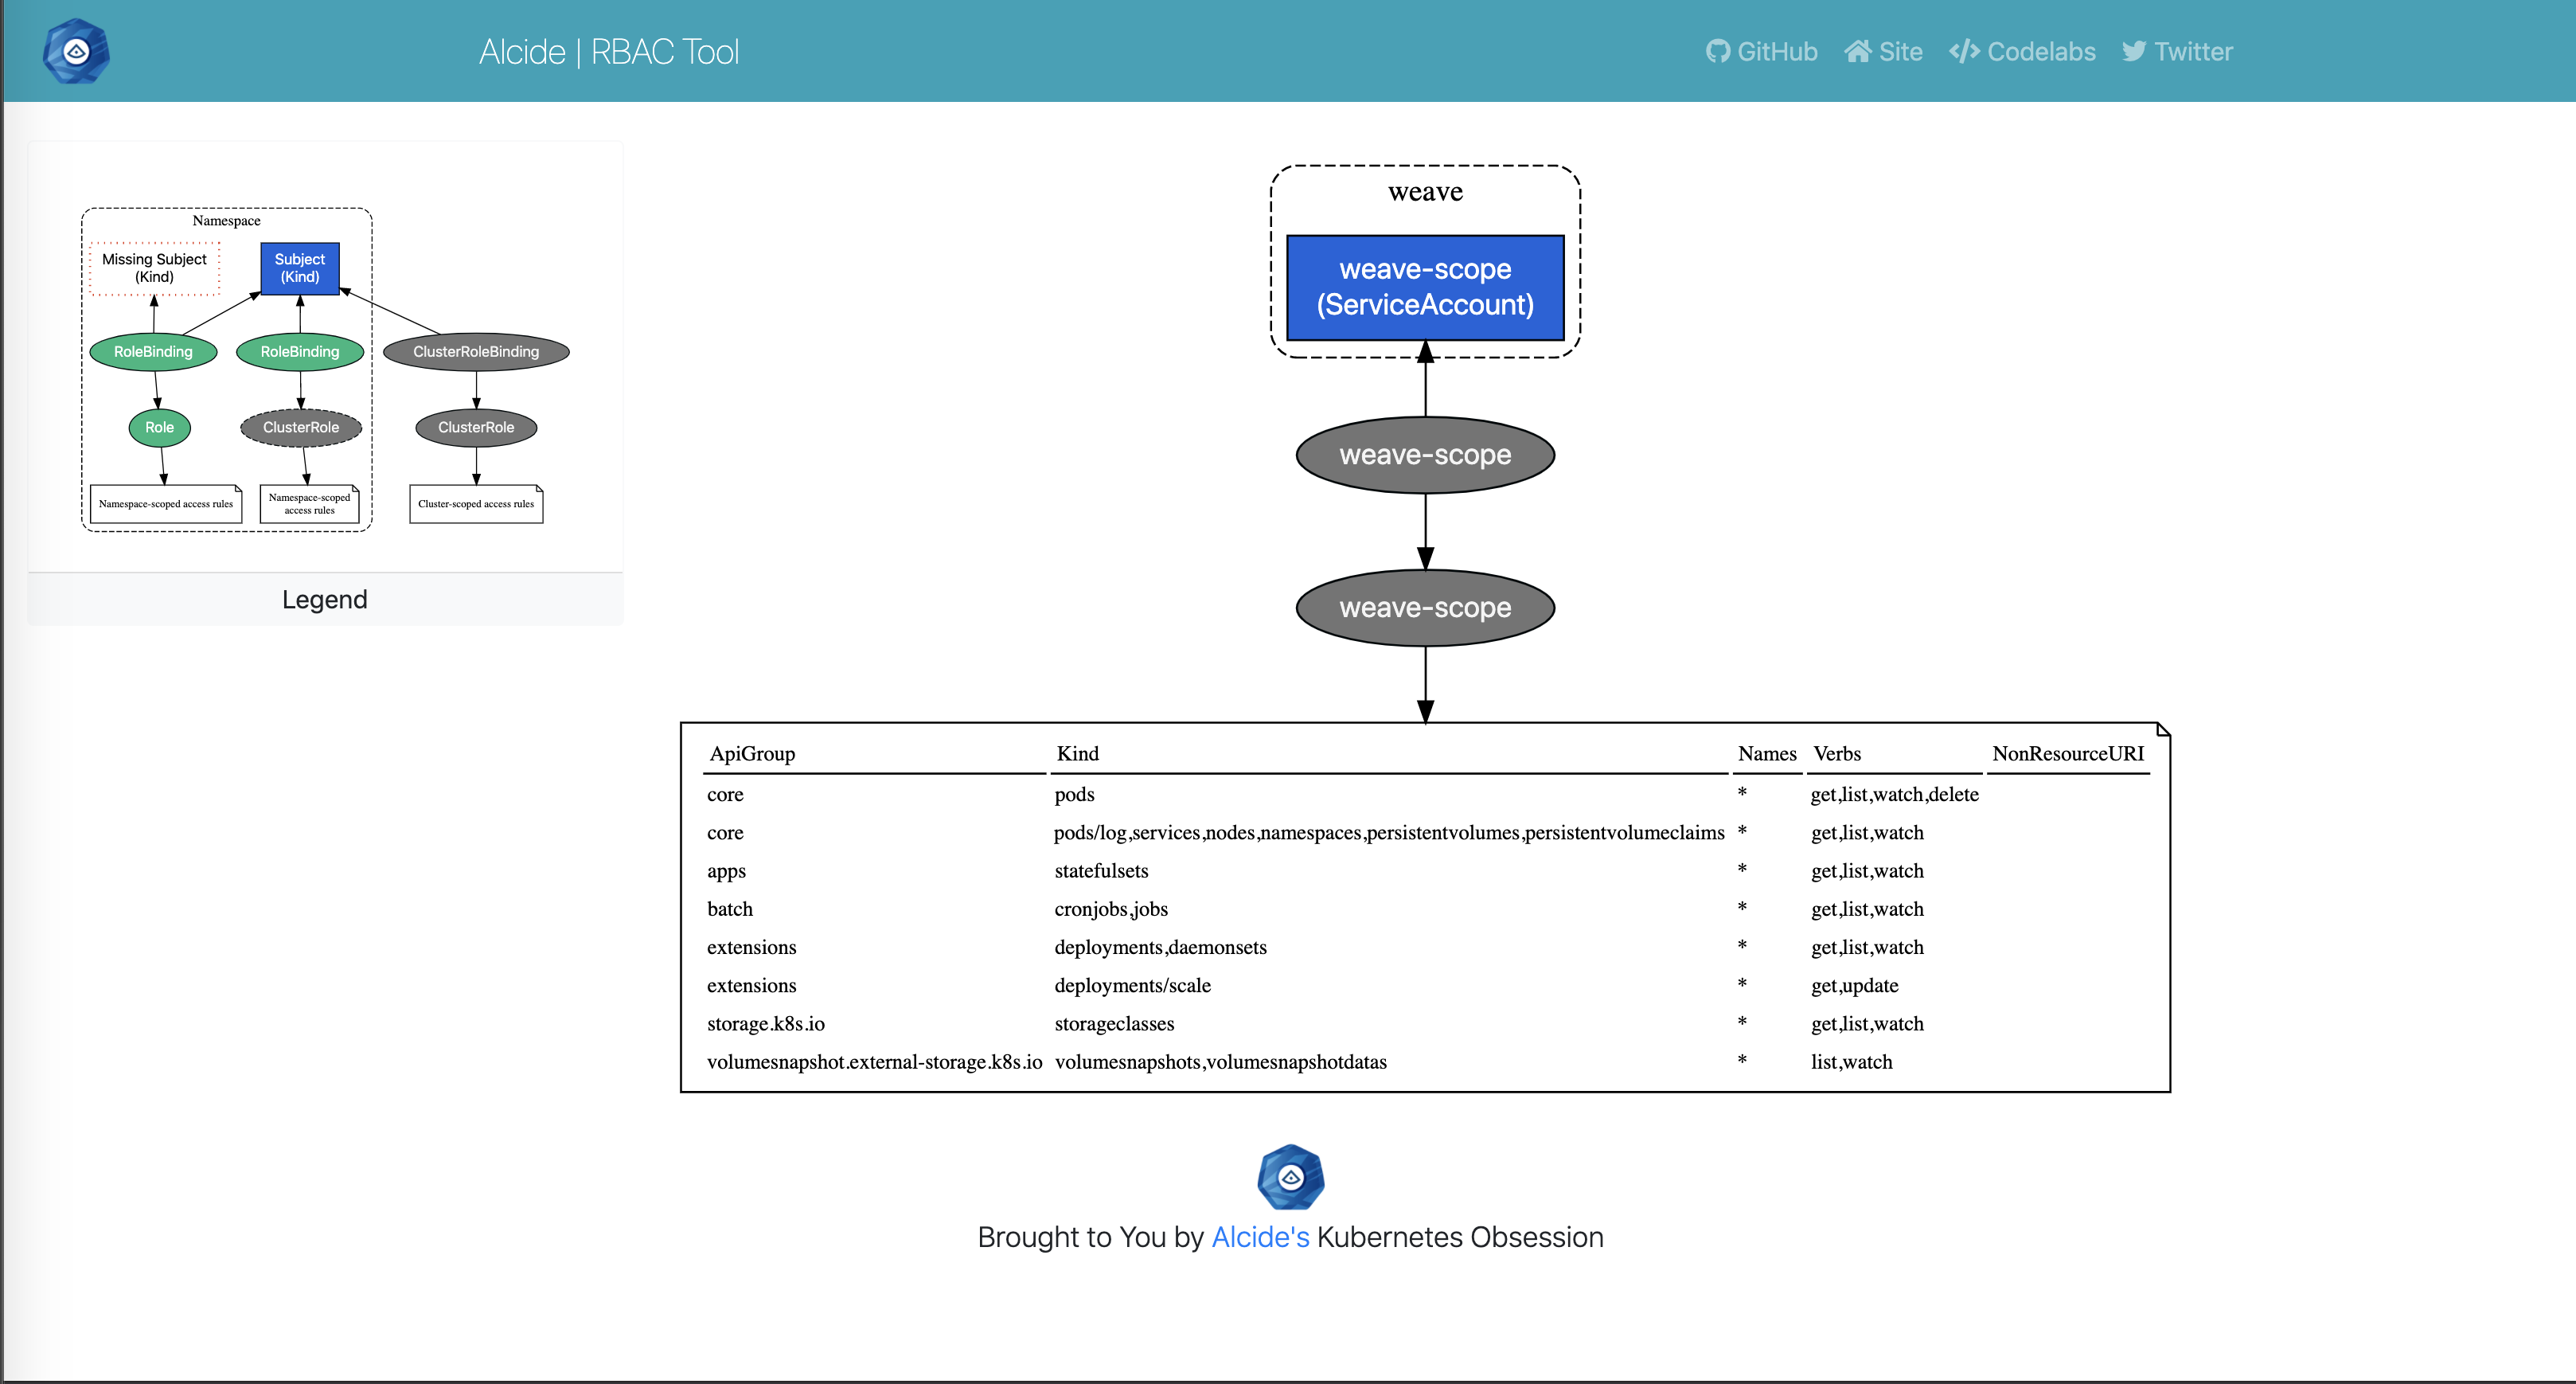The width and height of the screenshot is (2576, 1384).
Task: Click the Alcide logo in the header
Action: pyautogui.click(x=76, y=51)
